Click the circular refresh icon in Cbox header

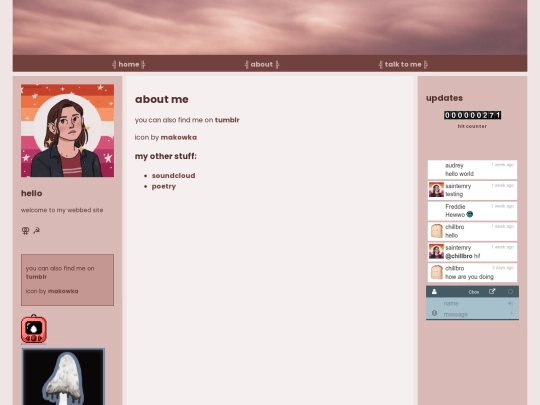pyautogui.click(x=510, y=292)
